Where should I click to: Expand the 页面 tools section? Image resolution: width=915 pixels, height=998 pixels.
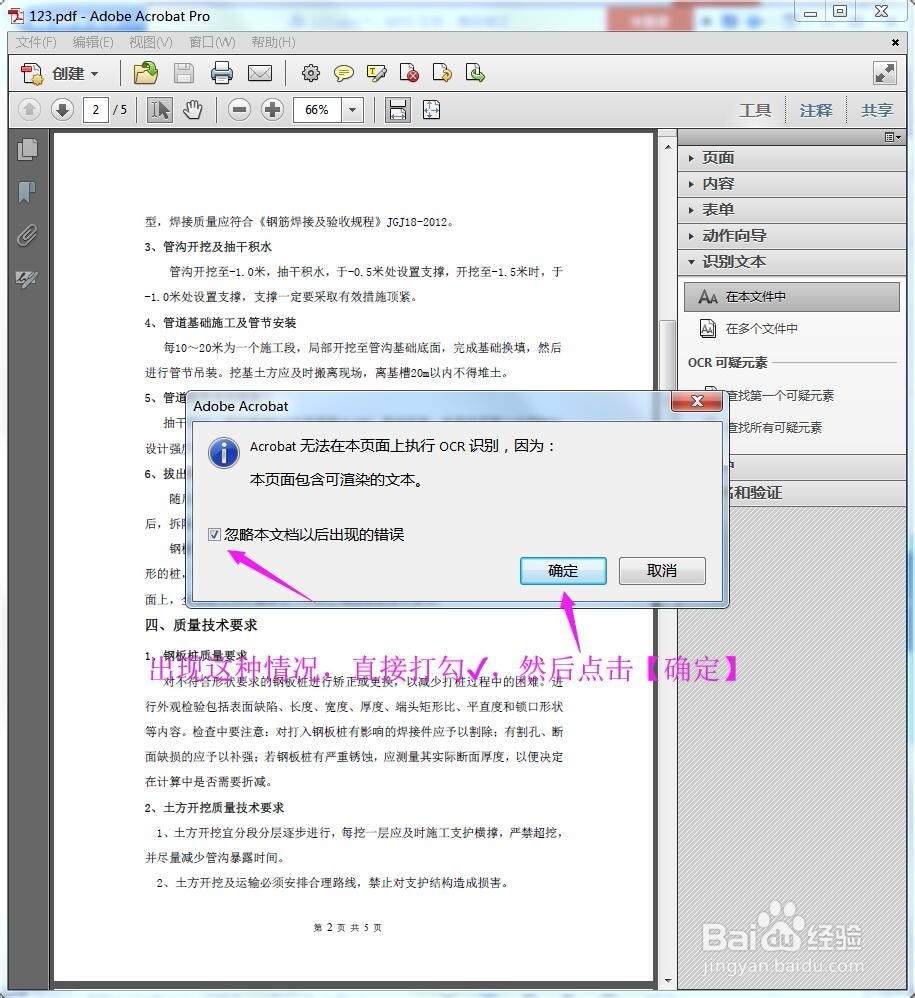(x=792, y=158)
